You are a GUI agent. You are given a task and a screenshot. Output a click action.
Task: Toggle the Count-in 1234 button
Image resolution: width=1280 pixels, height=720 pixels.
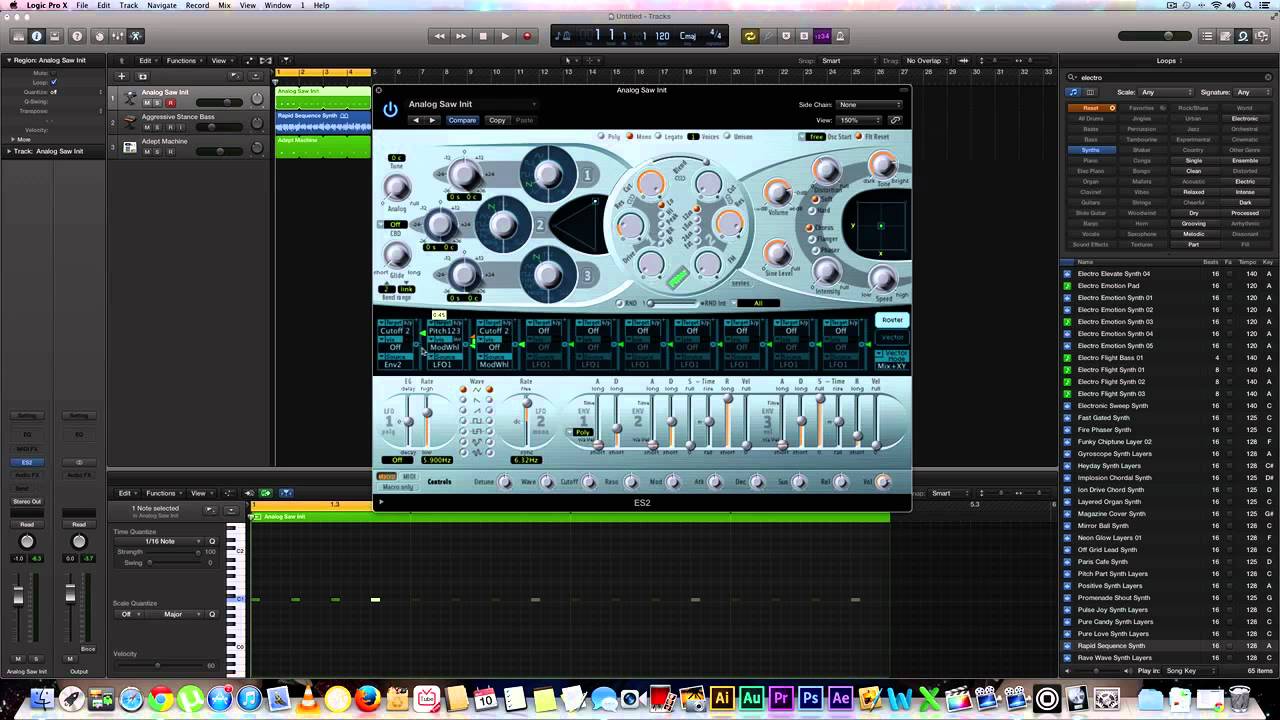point(822,36)
